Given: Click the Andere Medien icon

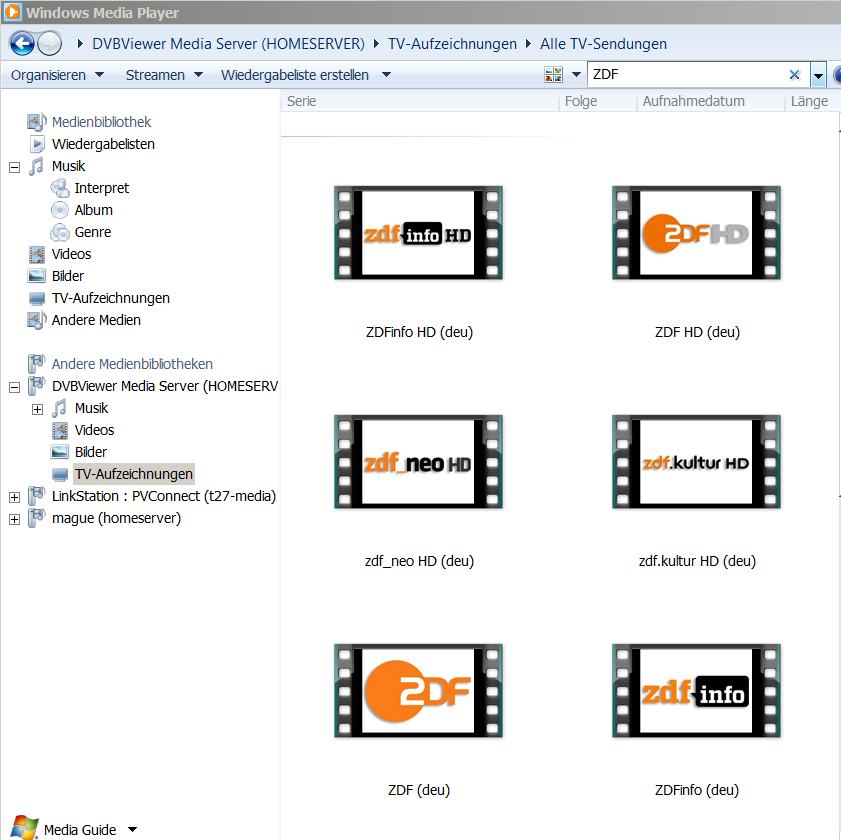Looking at the screenshot, I should pyautogui.click(x=37, y=320).
